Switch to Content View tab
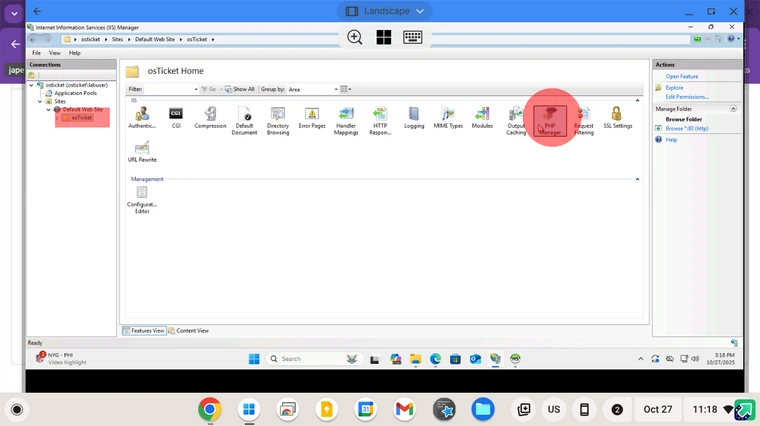The height and width of the screenshot is (426, 760). pos(189,331)
